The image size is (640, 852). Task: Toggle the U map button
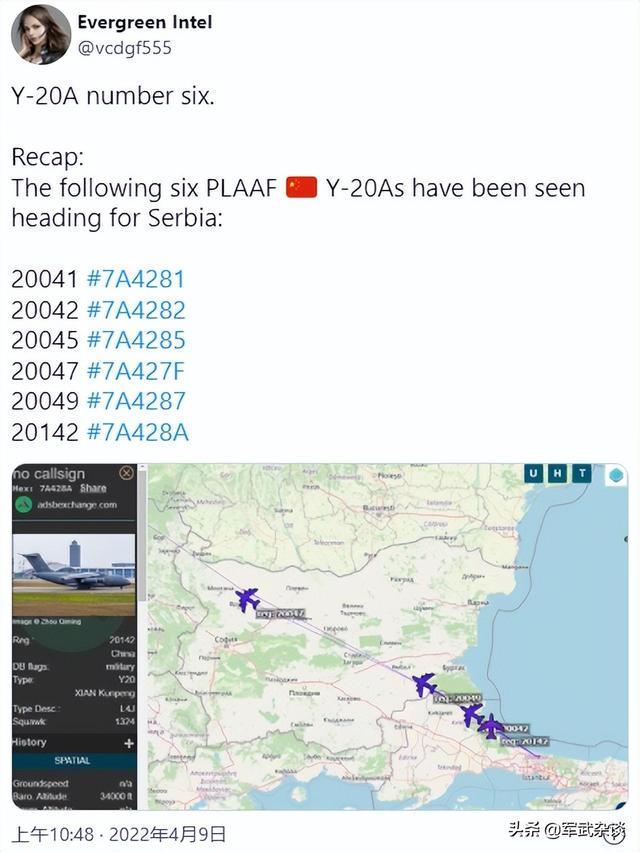click(x=534, y=474)
